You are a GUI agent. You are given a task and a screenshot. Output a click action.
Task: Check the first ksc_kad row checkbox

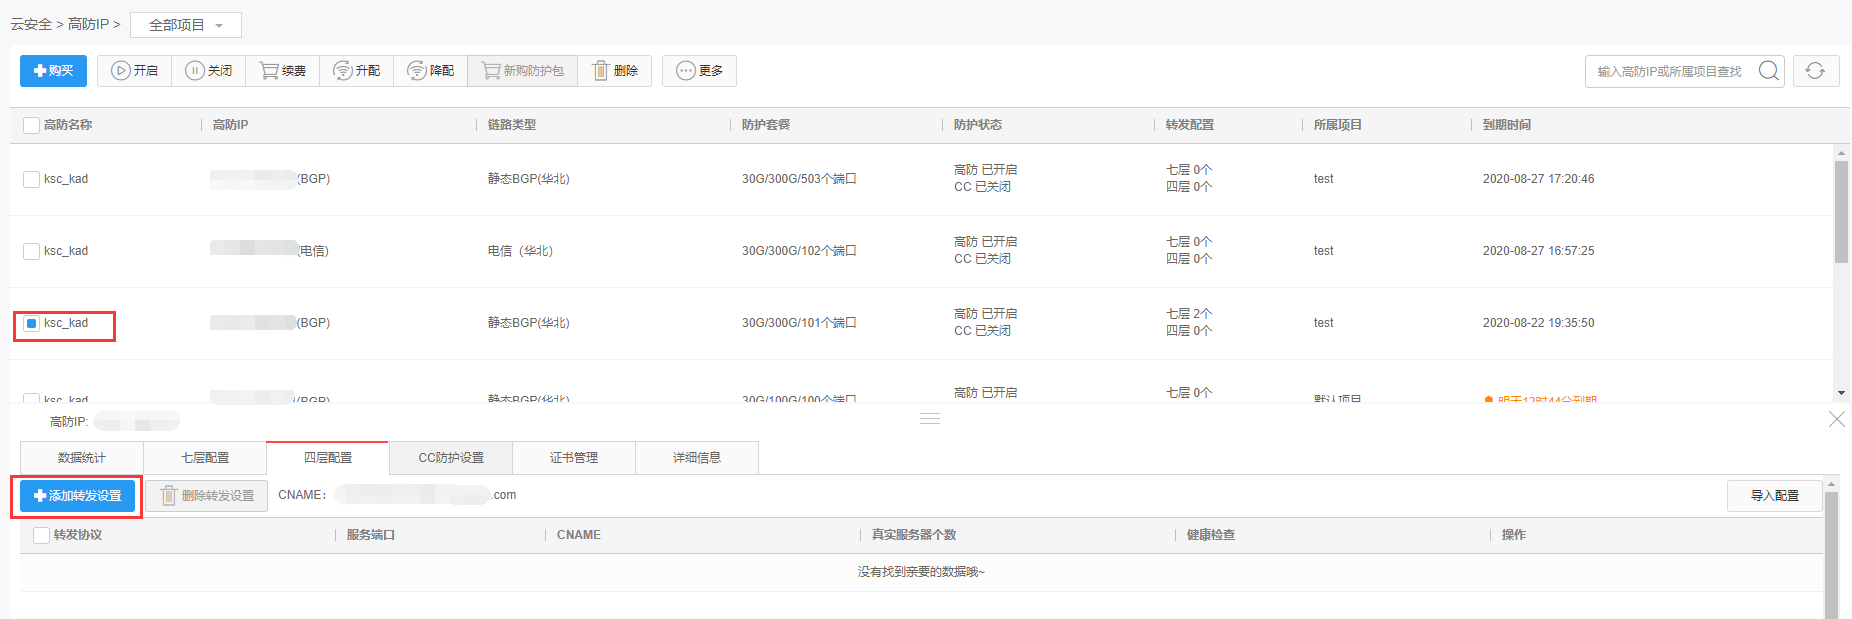coord(32,179)
